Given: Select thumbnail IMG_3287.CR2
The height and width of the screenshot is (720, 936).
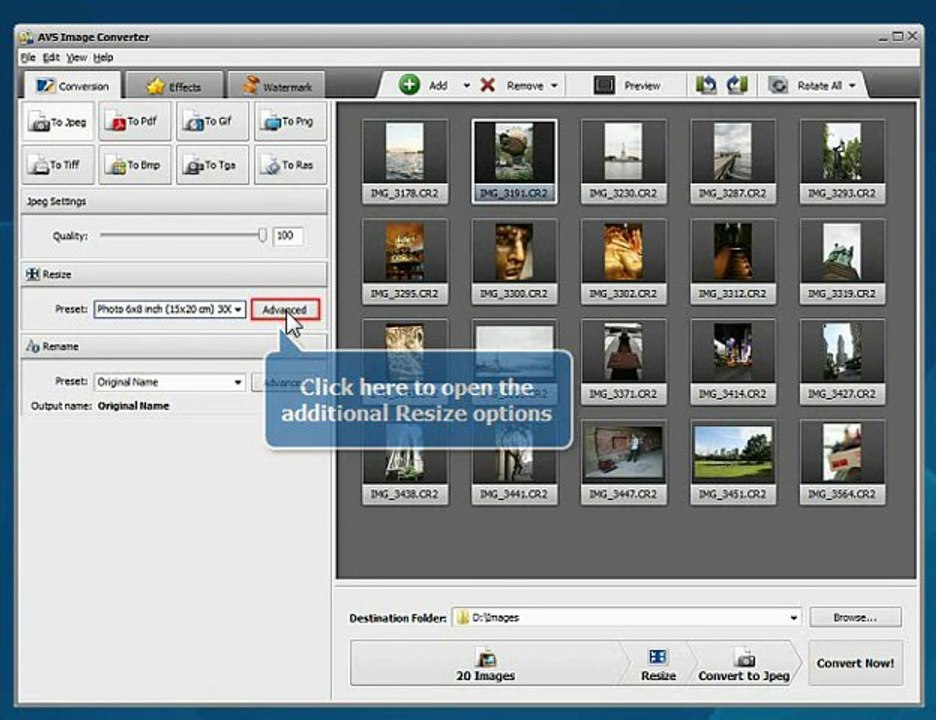Looking at the screenshot, I should (x=732, y=161).
